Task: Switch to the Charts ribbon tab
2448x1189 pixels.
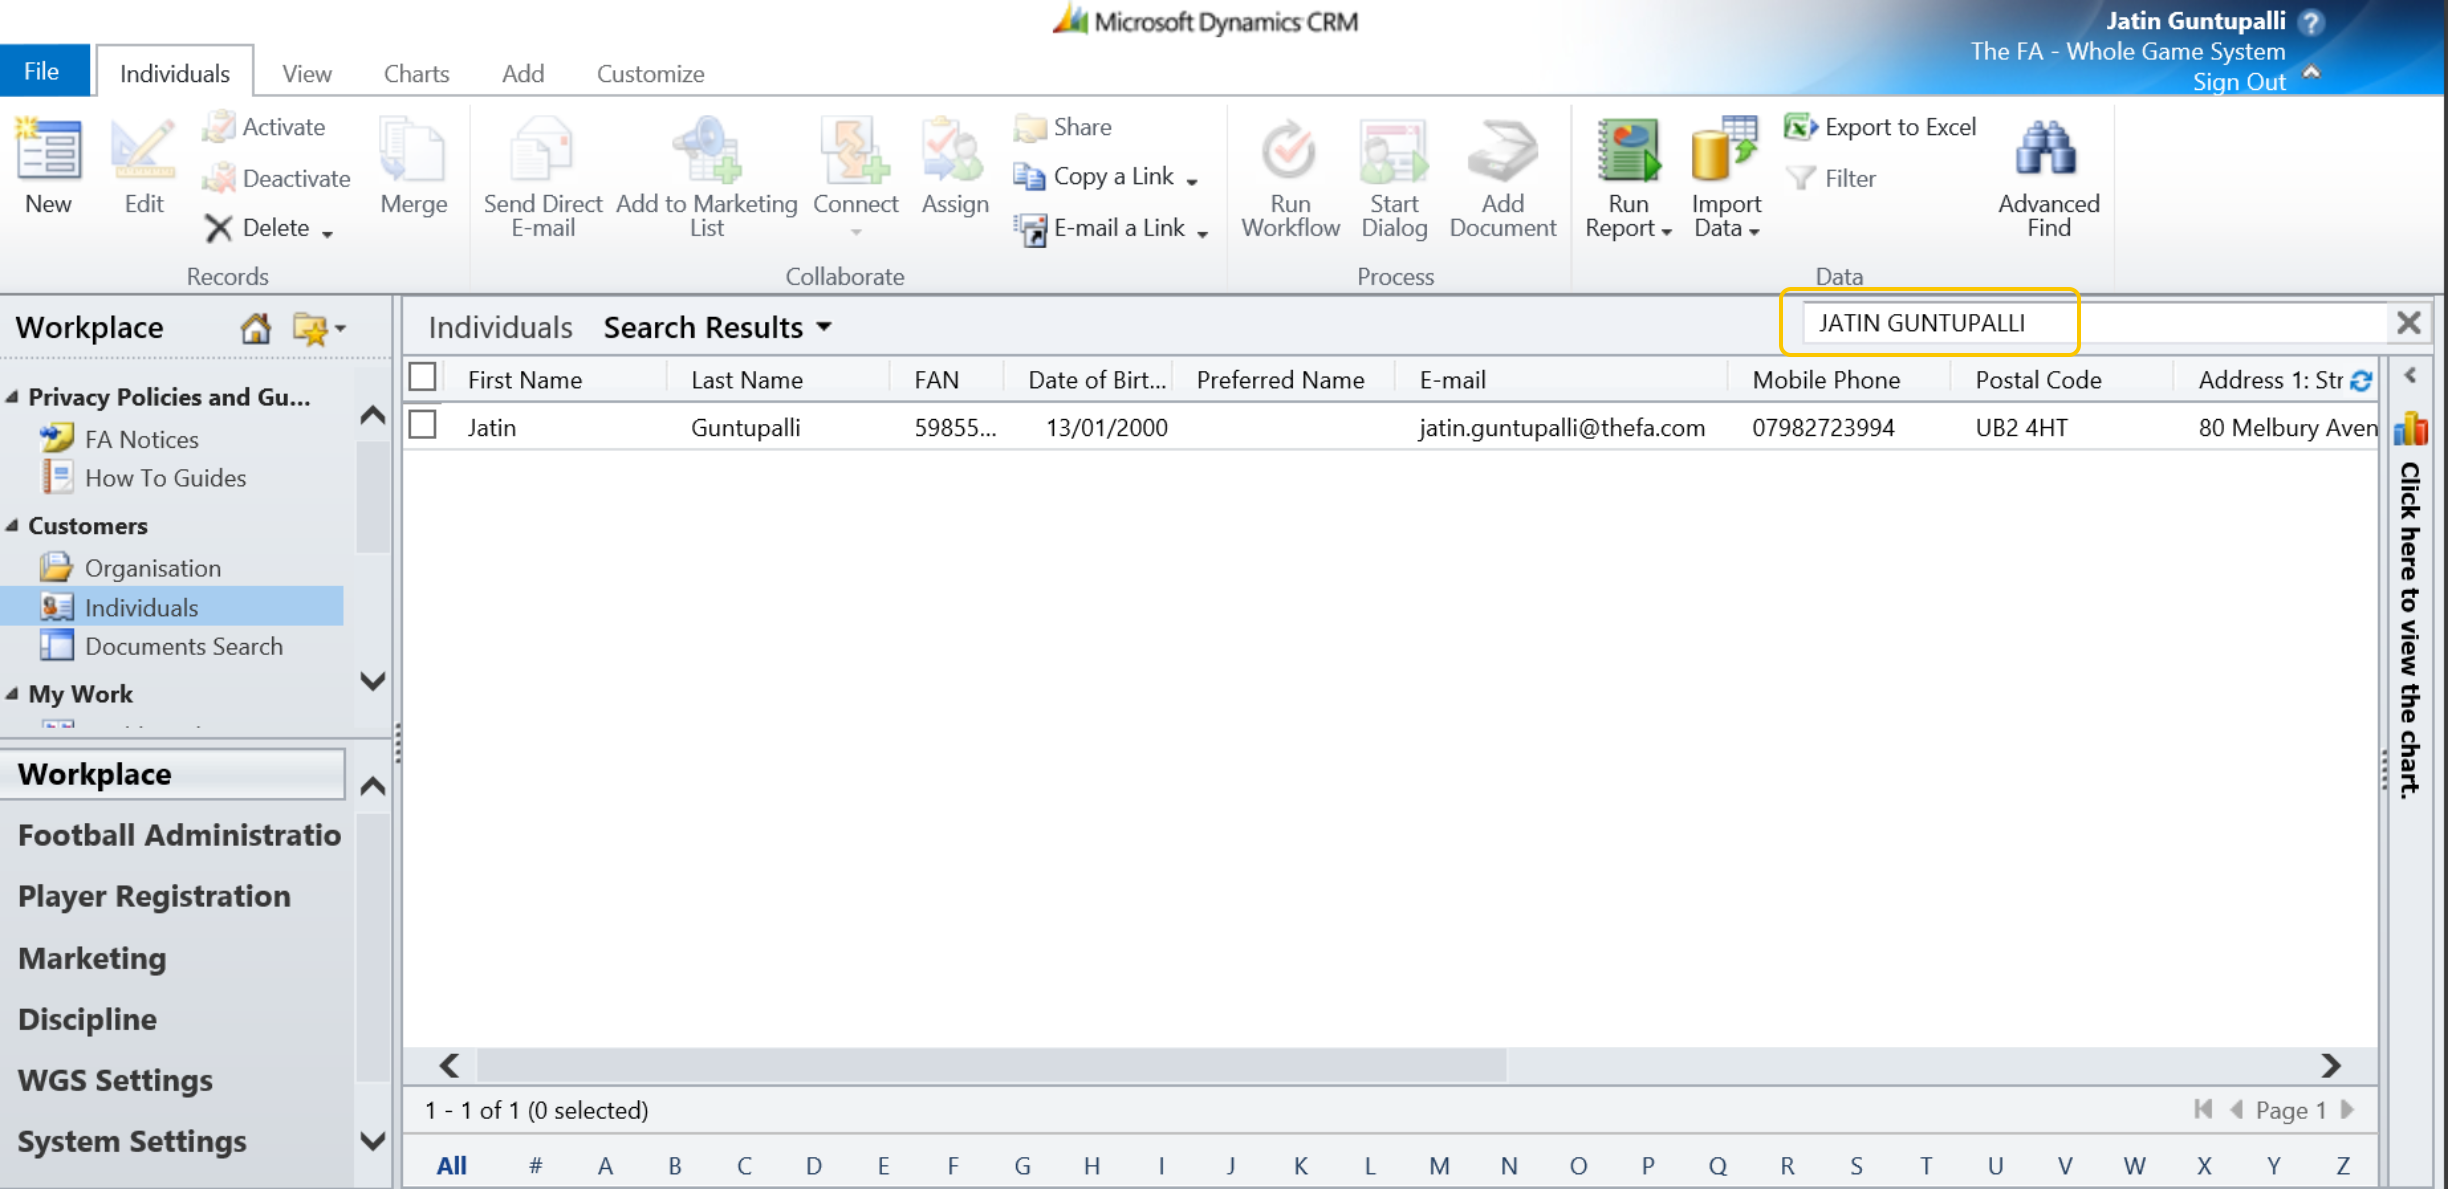Action: (416, 73)
